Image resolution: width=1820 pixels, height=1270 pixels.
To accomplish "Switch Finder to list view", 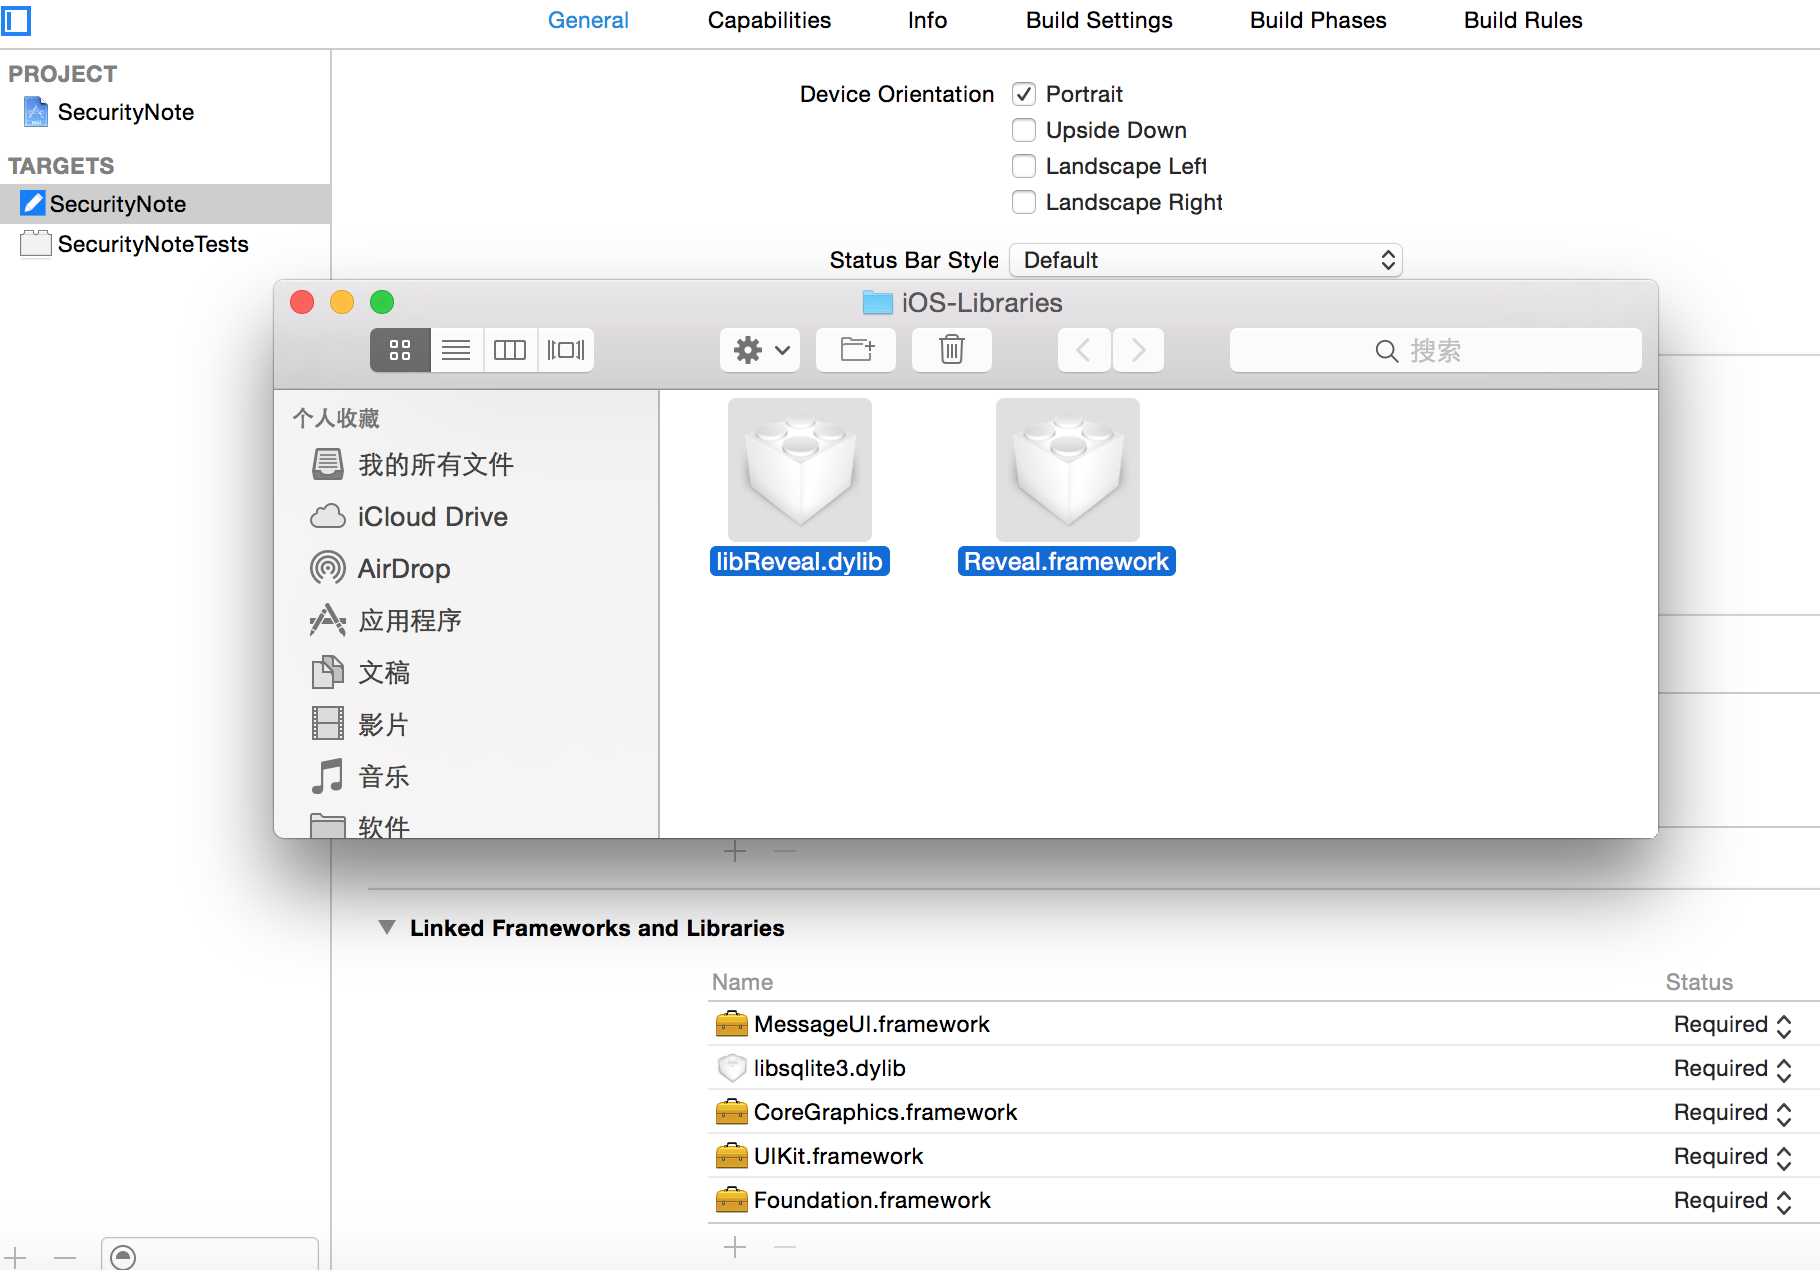I will (x=456, y=350).
